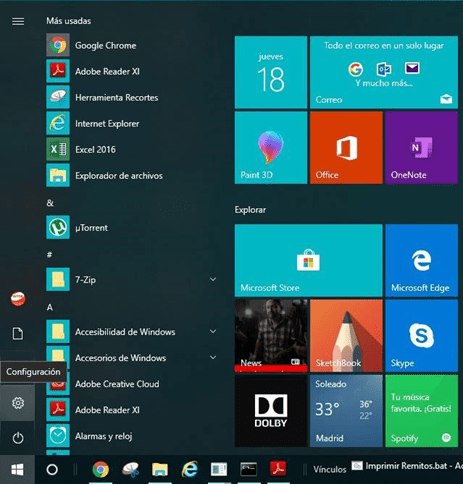Viewport: 463px width, 484px height.
Task: Open Snipping Tool from the taskbar
Action: 130,469
